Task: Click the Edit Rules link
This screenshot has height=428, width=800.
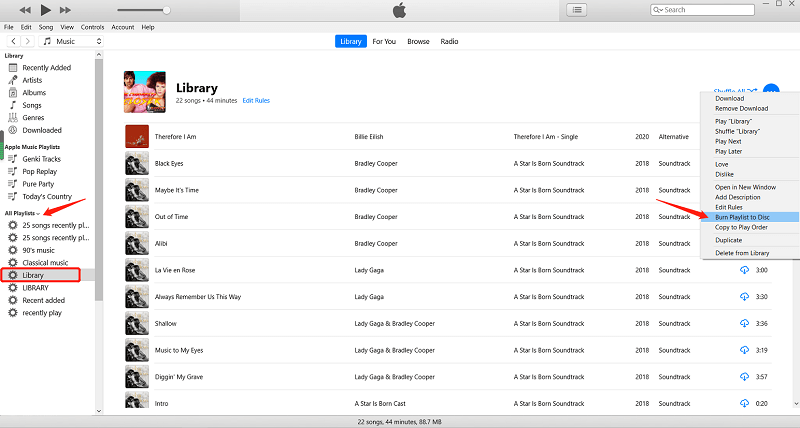Action: pyautogui.click(x=256, y=100)
